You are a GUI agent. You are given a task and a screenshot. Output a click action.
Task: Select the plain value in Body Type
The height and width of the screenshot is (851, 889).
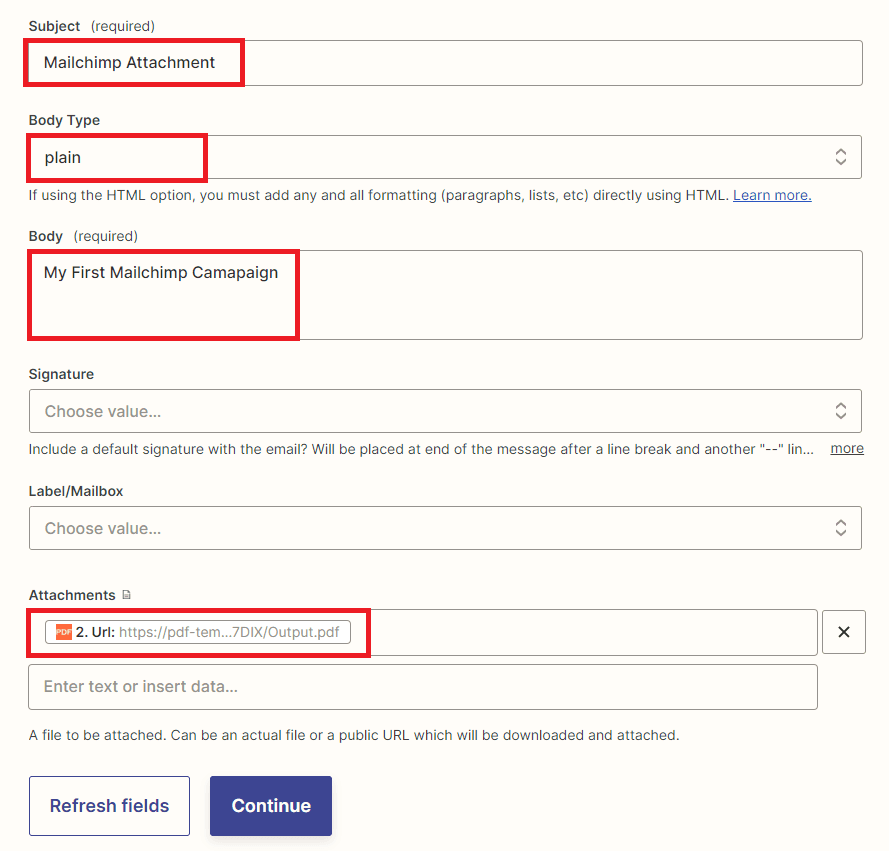click(62, 156)
